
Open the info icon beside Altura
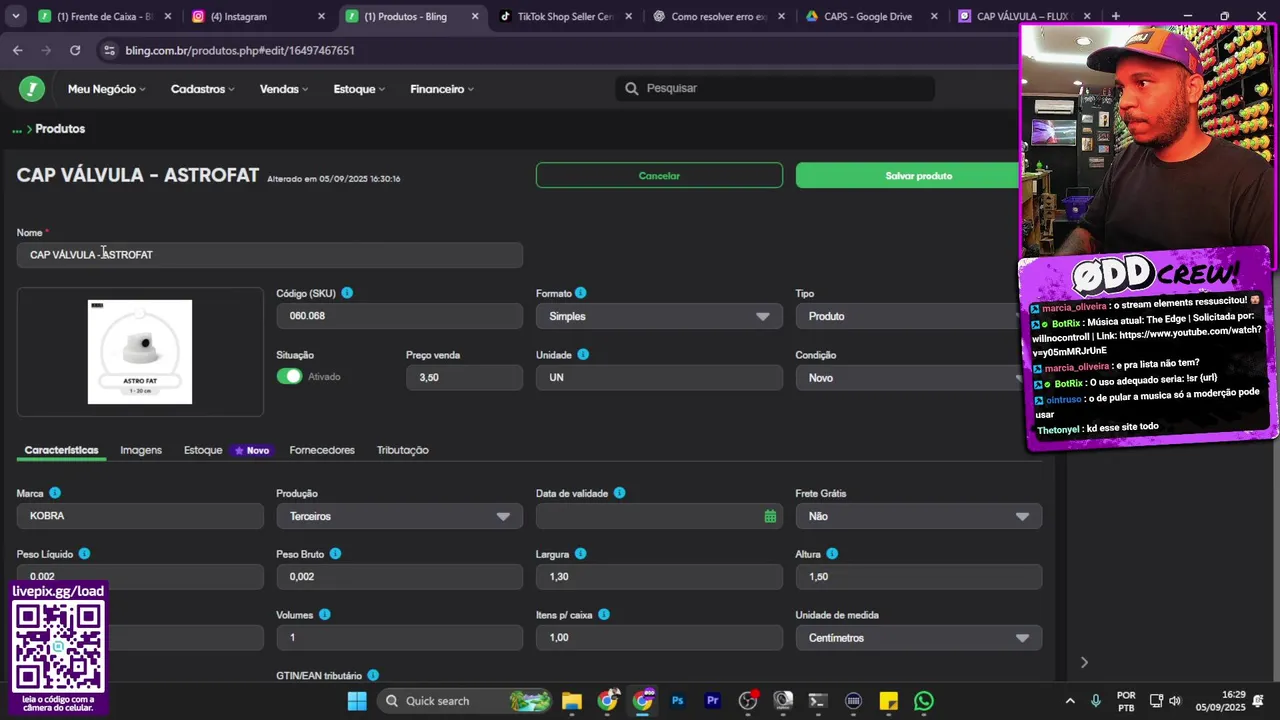point(832,554)
